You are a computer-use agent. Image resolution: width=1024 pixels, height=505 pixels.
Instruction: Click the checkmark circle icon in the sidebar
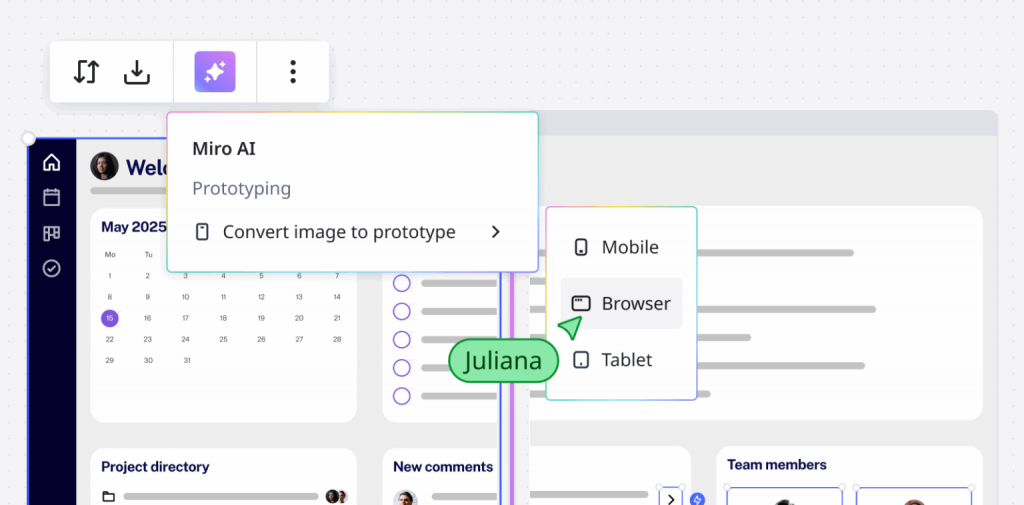(x=52, y=269)
